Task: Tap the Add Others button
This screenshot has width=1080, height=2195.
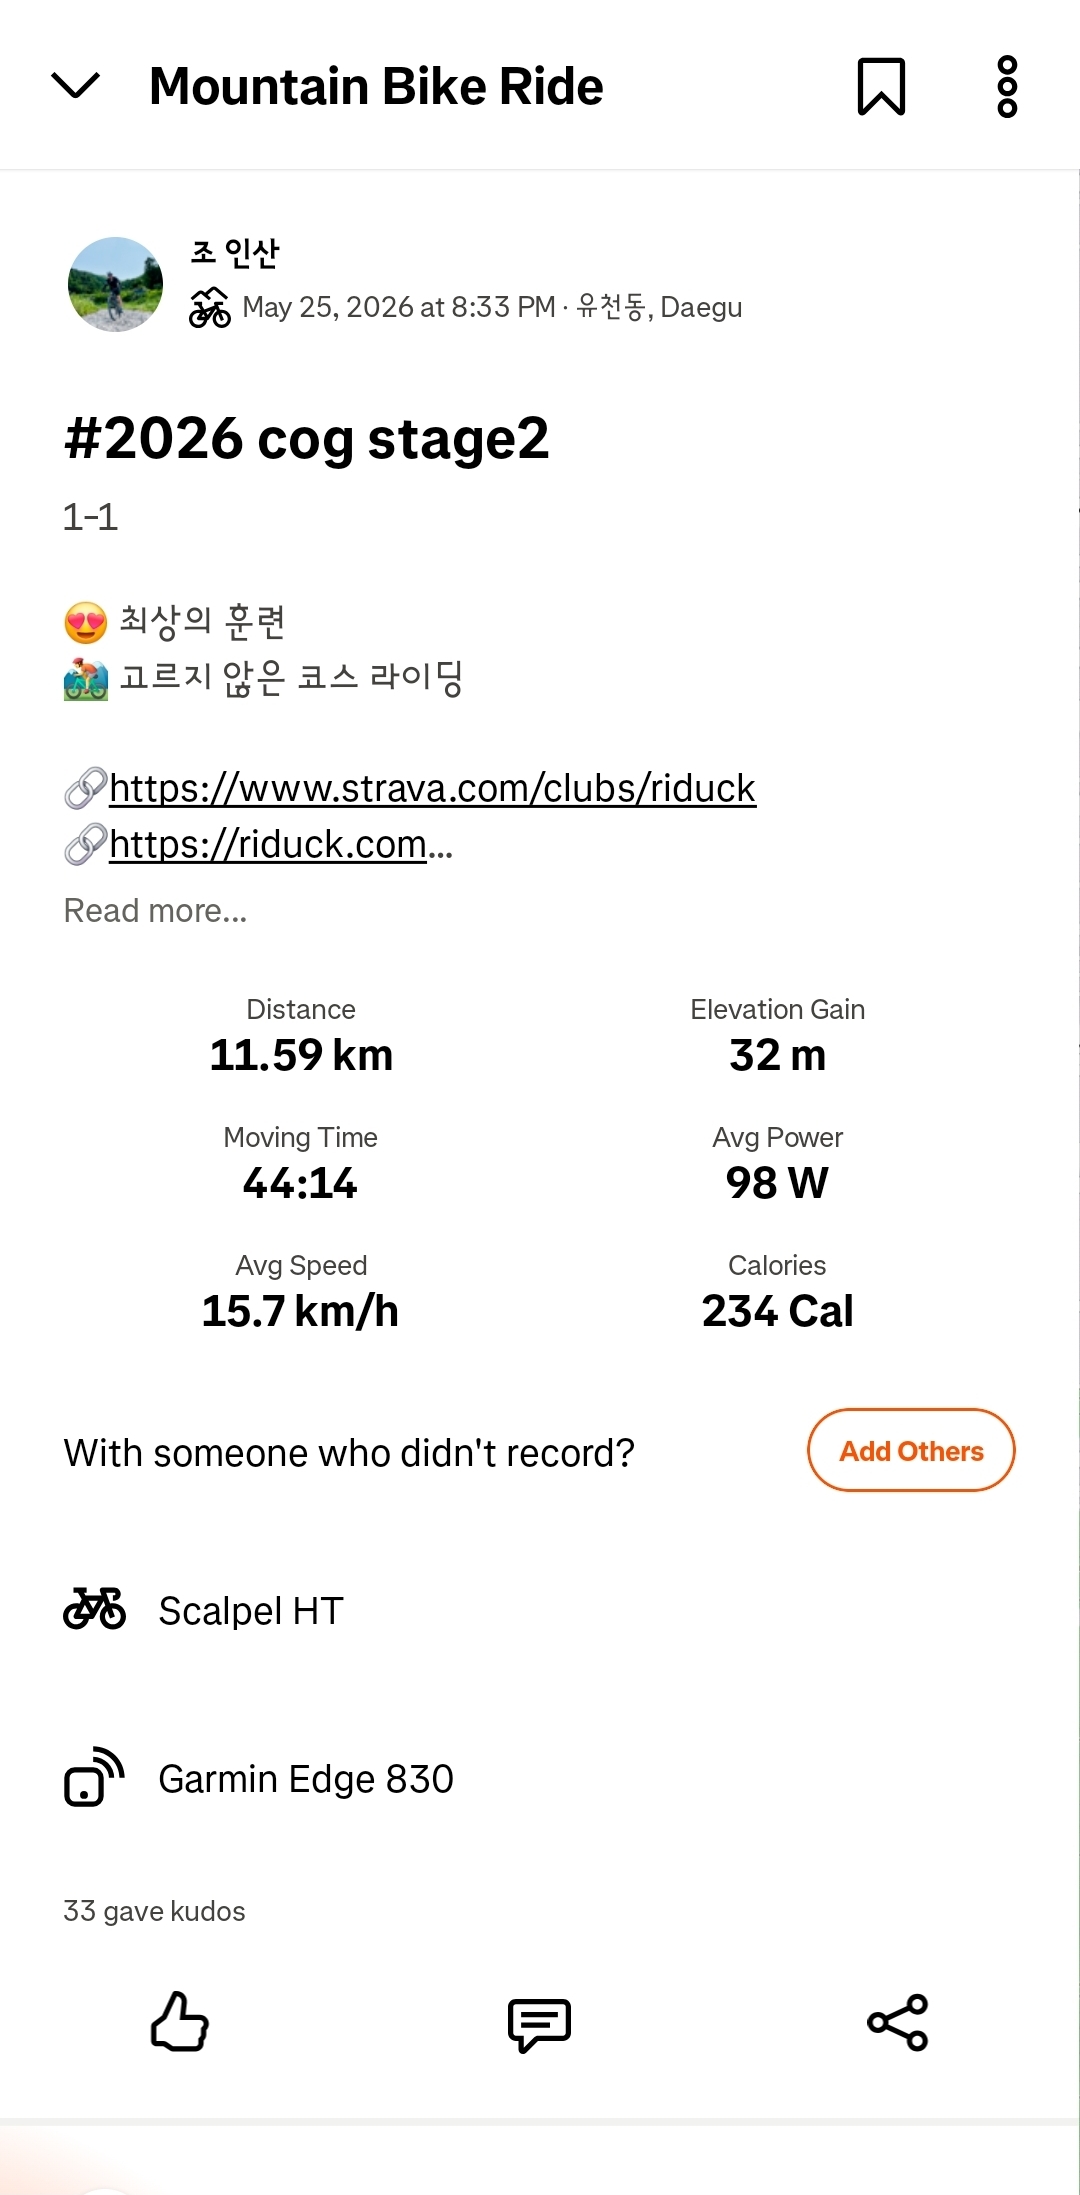Action: 911,1450
